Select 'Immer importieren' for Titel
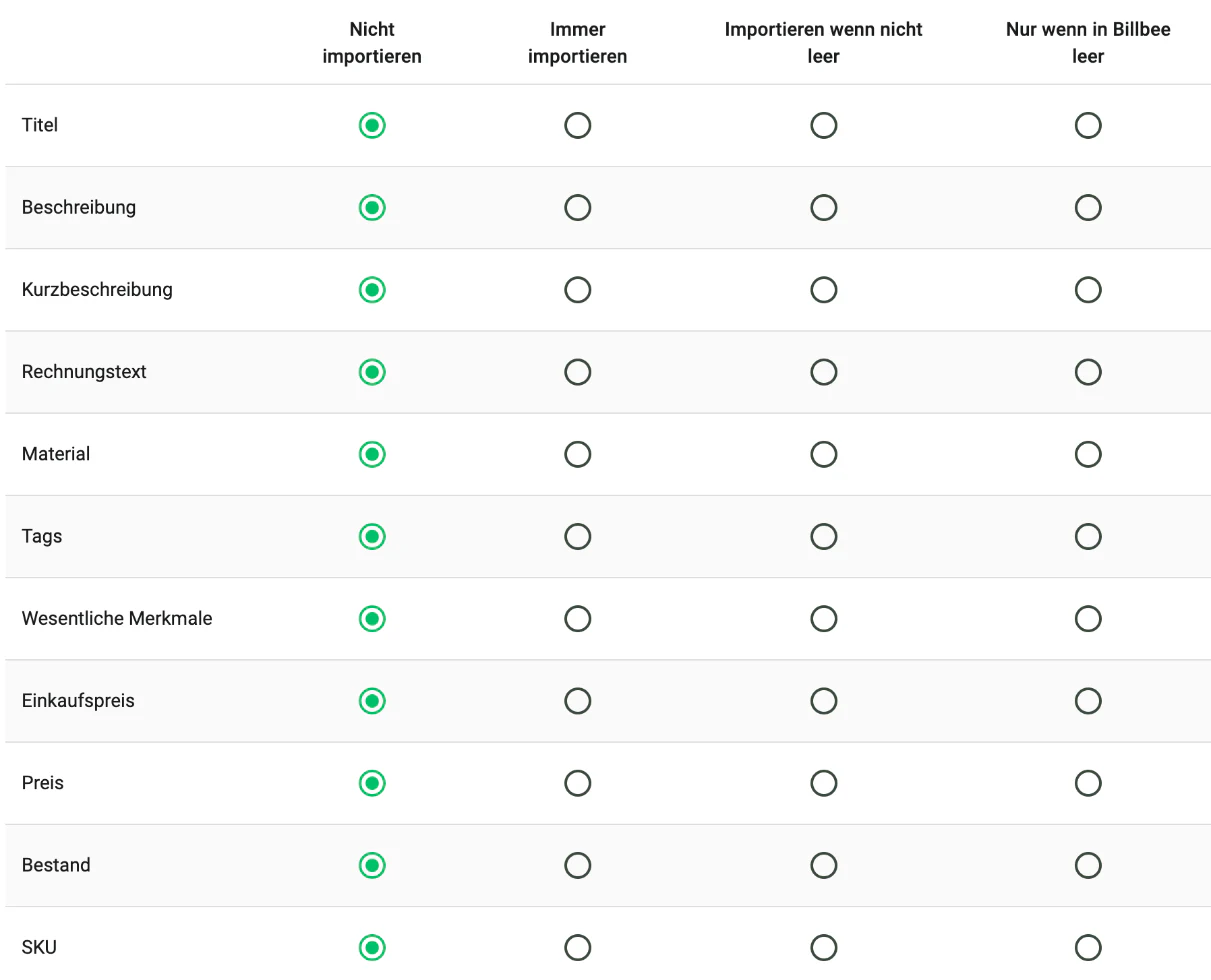Viewport: 1211px width, 980px height. [578, 125]
